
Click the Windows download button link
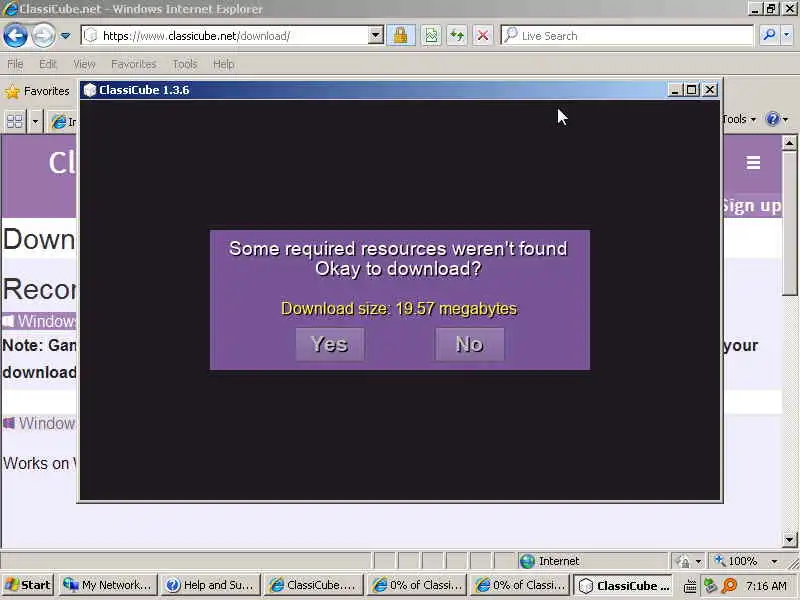pos(40,321)
